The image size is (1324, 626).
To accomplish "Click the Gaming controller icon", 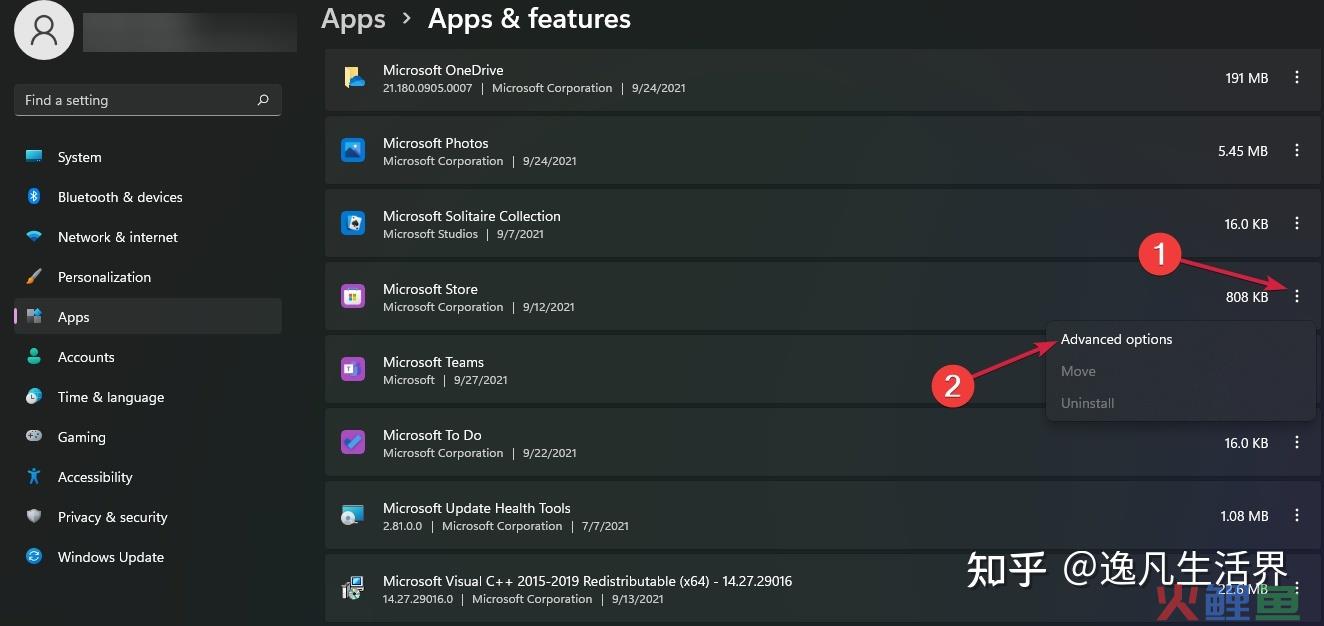I will tap(35, 437).
